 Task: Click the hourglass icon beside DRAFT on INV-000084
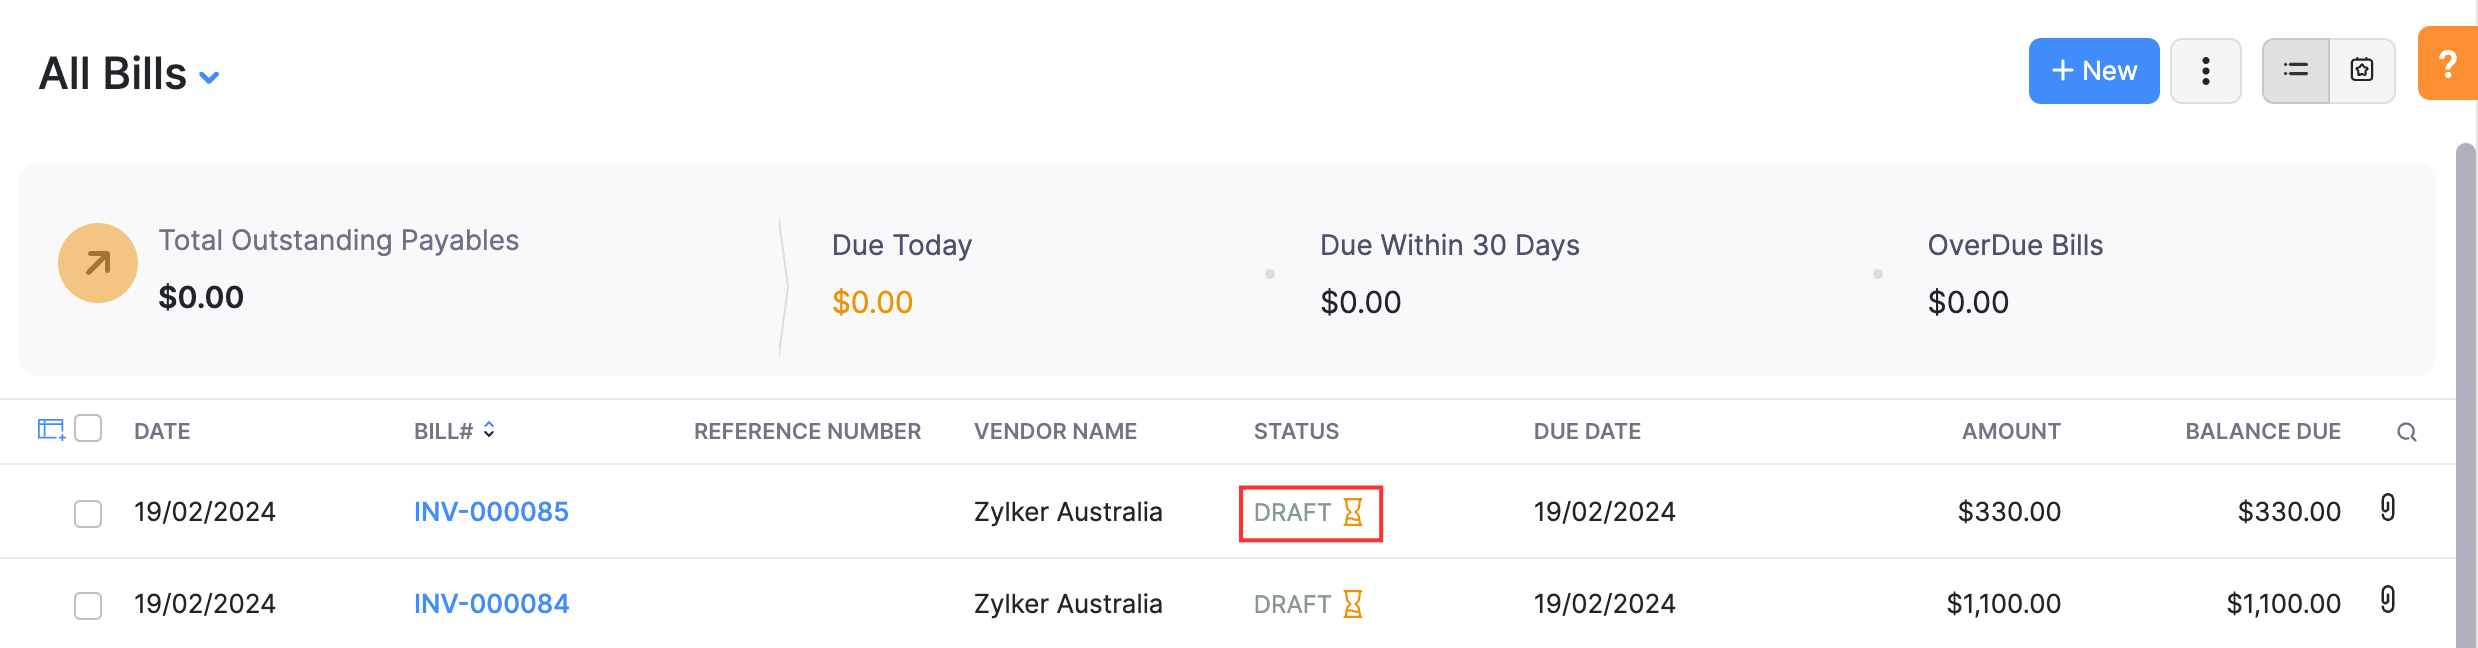tap(1353, 604)
